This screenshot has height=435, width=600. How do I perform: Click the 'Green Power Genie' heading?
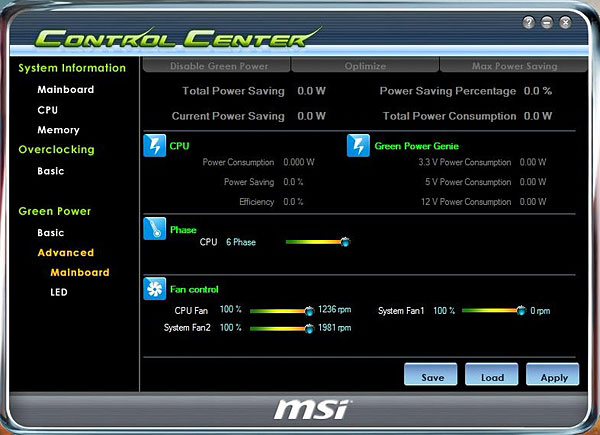click(x=416, y=146)
